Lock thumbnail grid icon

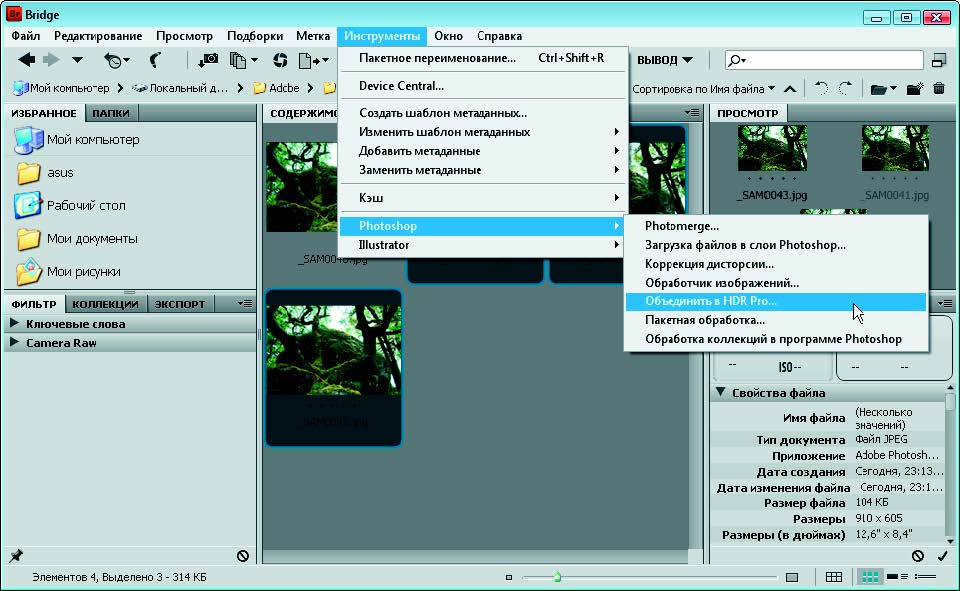pos(833,577)
